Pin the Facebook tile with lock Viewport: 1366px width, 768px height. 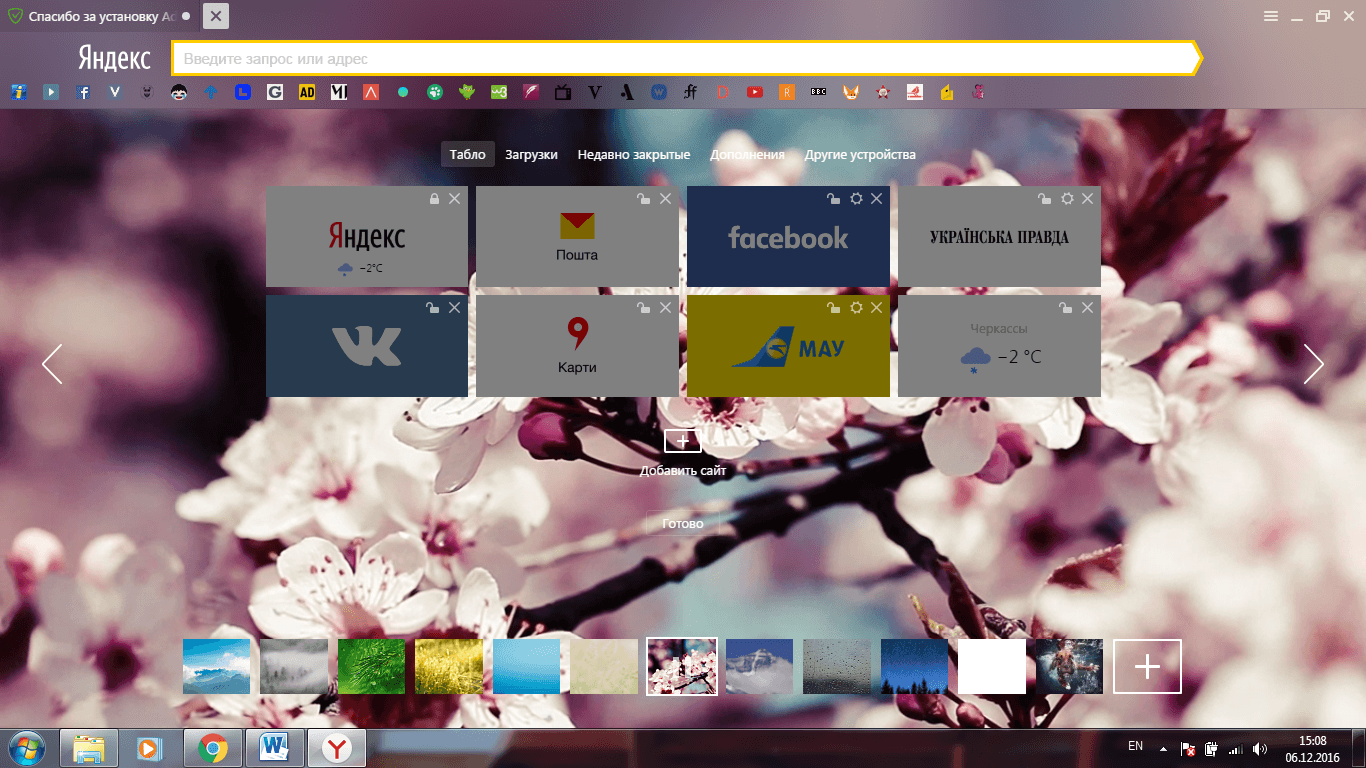click(x=833, y=199)
